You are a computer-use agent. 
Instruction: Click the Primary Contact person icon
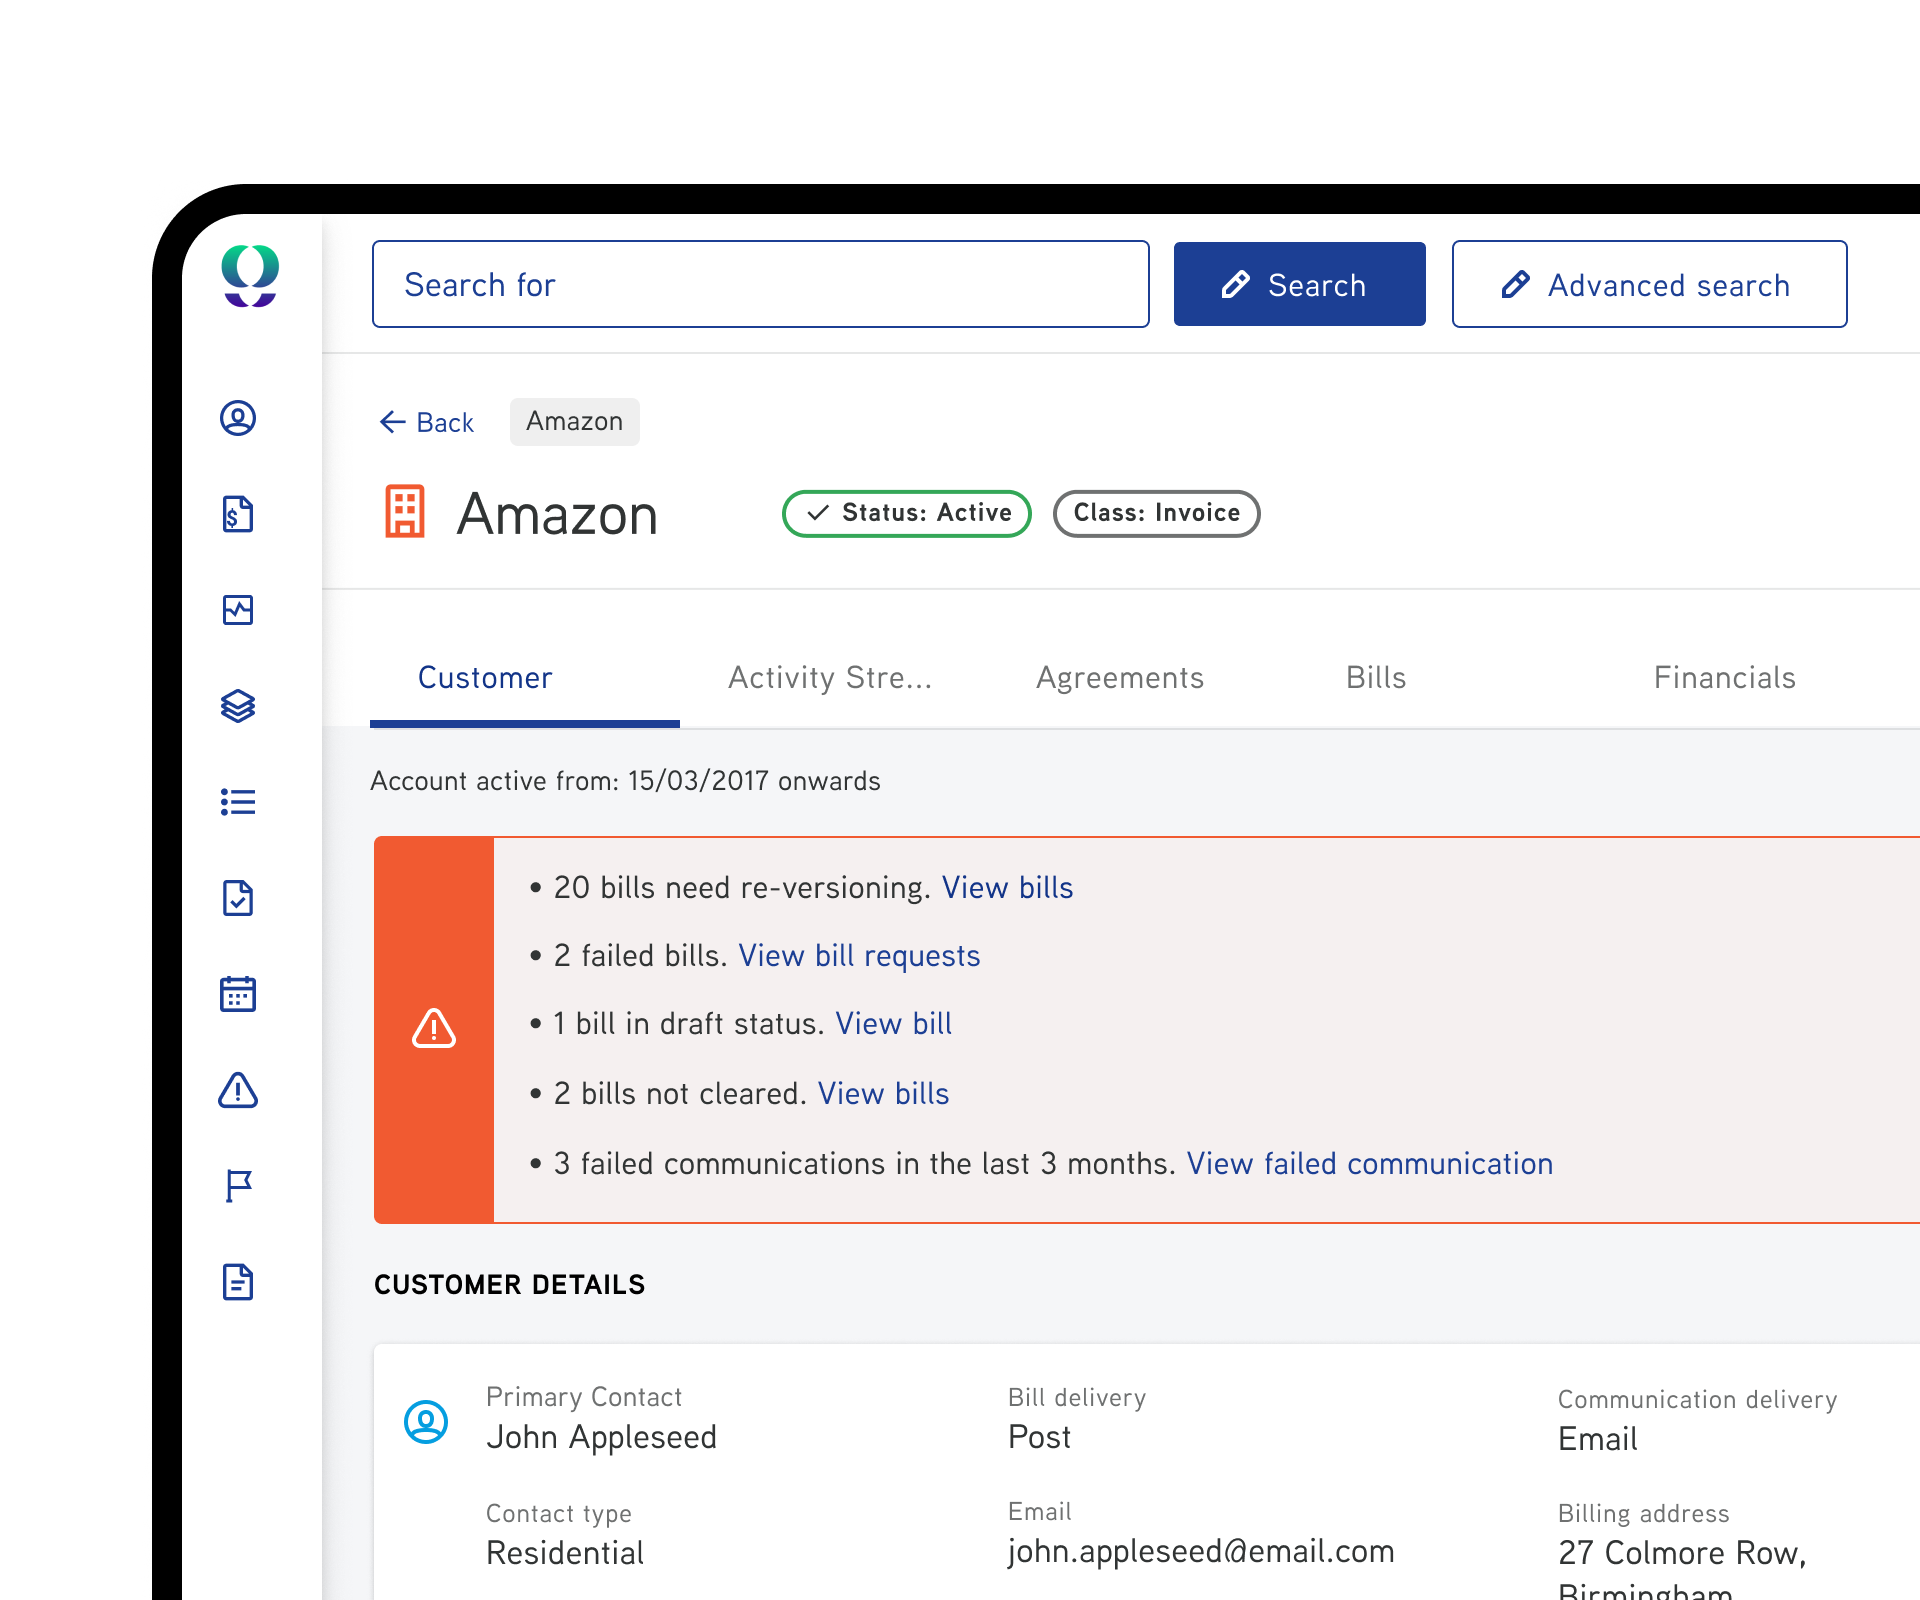click(x=426, y=1421)
